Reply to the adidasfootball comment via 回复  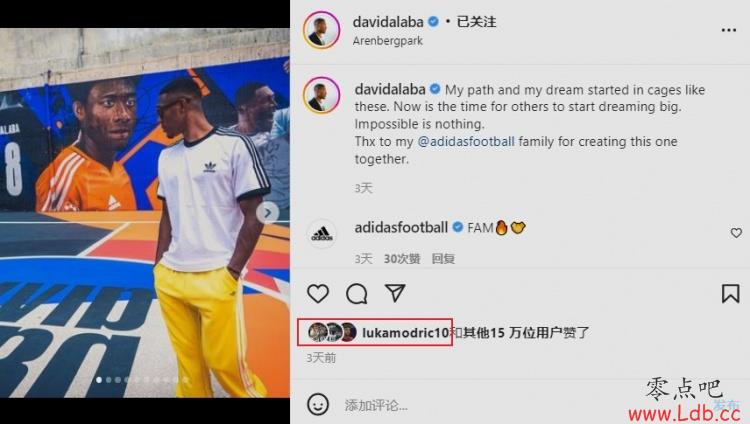[443, 259]
